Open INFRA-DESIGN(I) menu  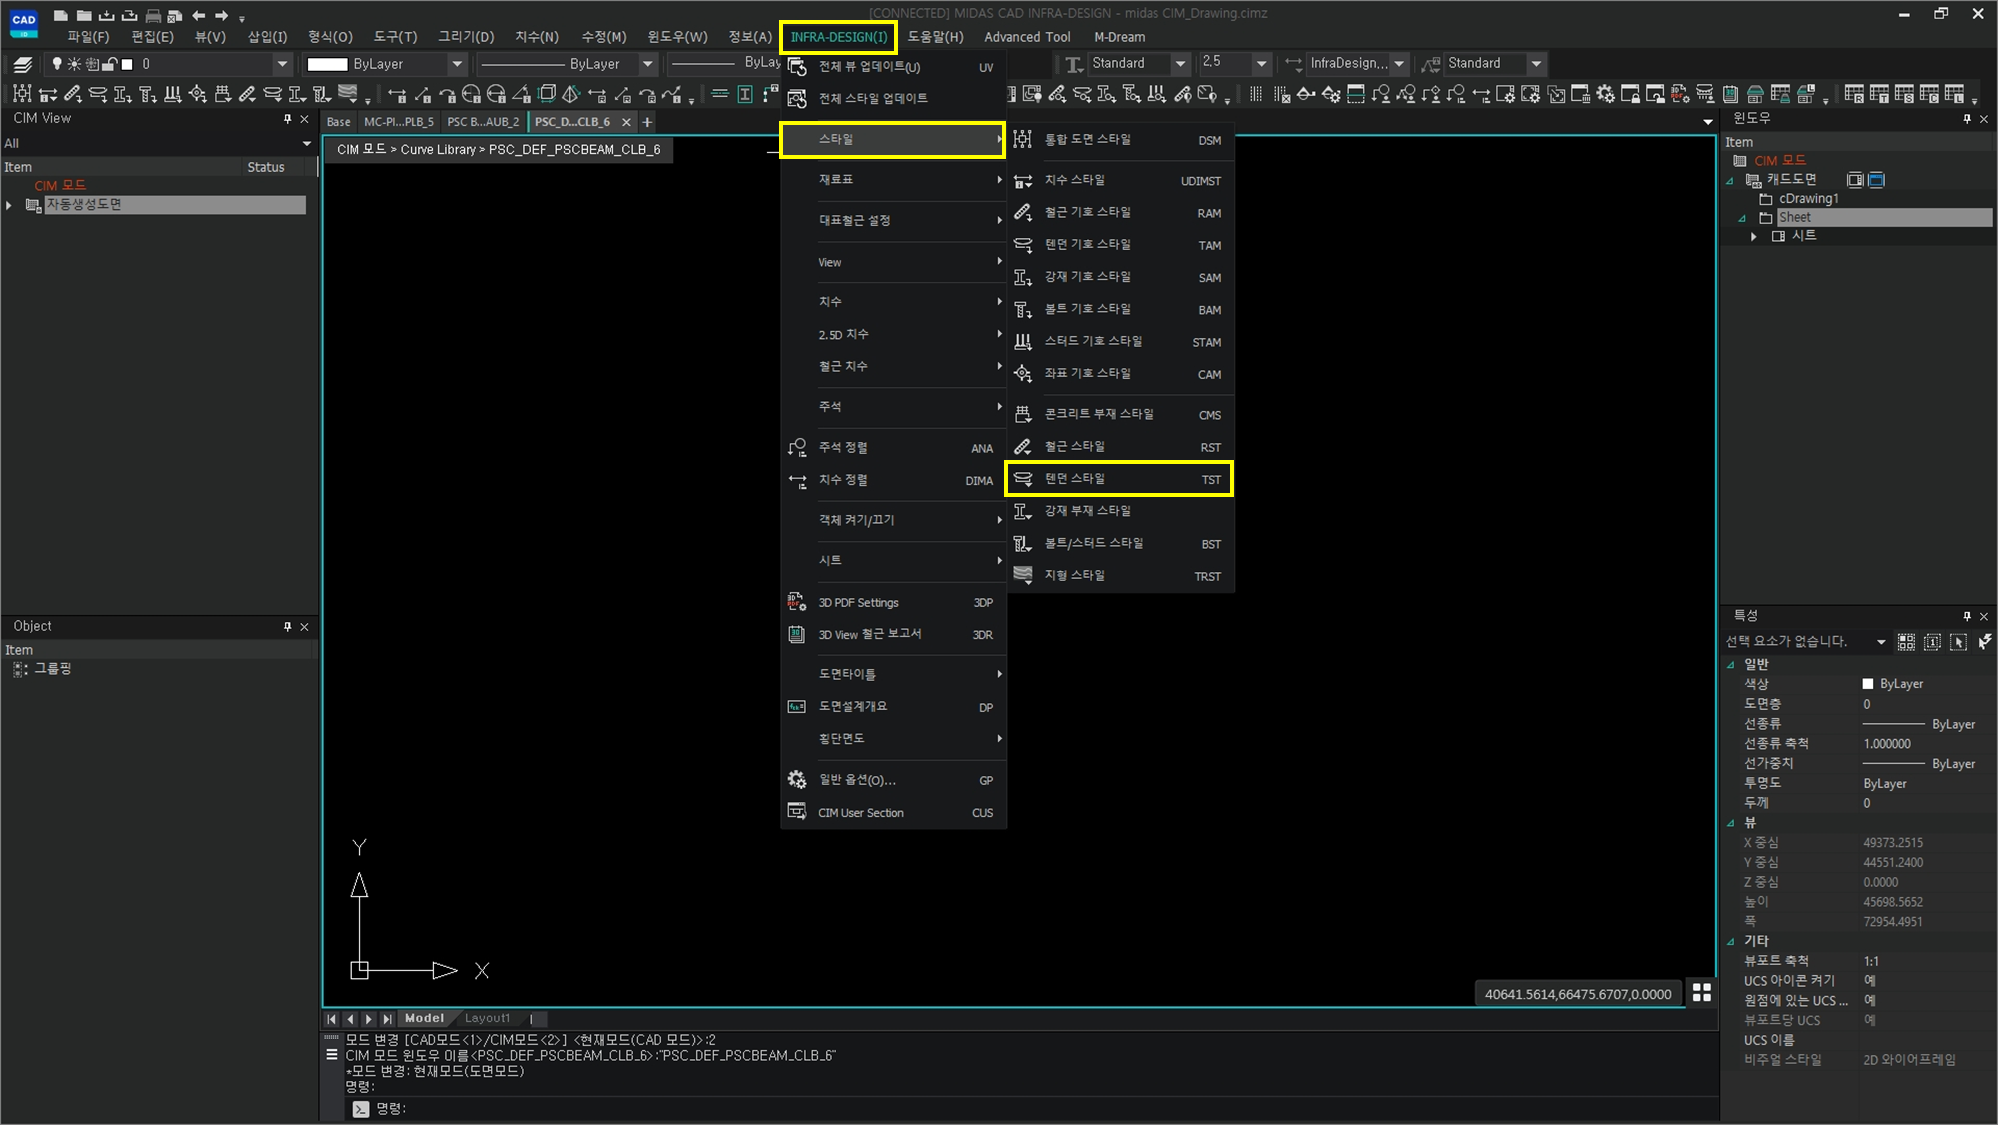click(x=839, y=37)
